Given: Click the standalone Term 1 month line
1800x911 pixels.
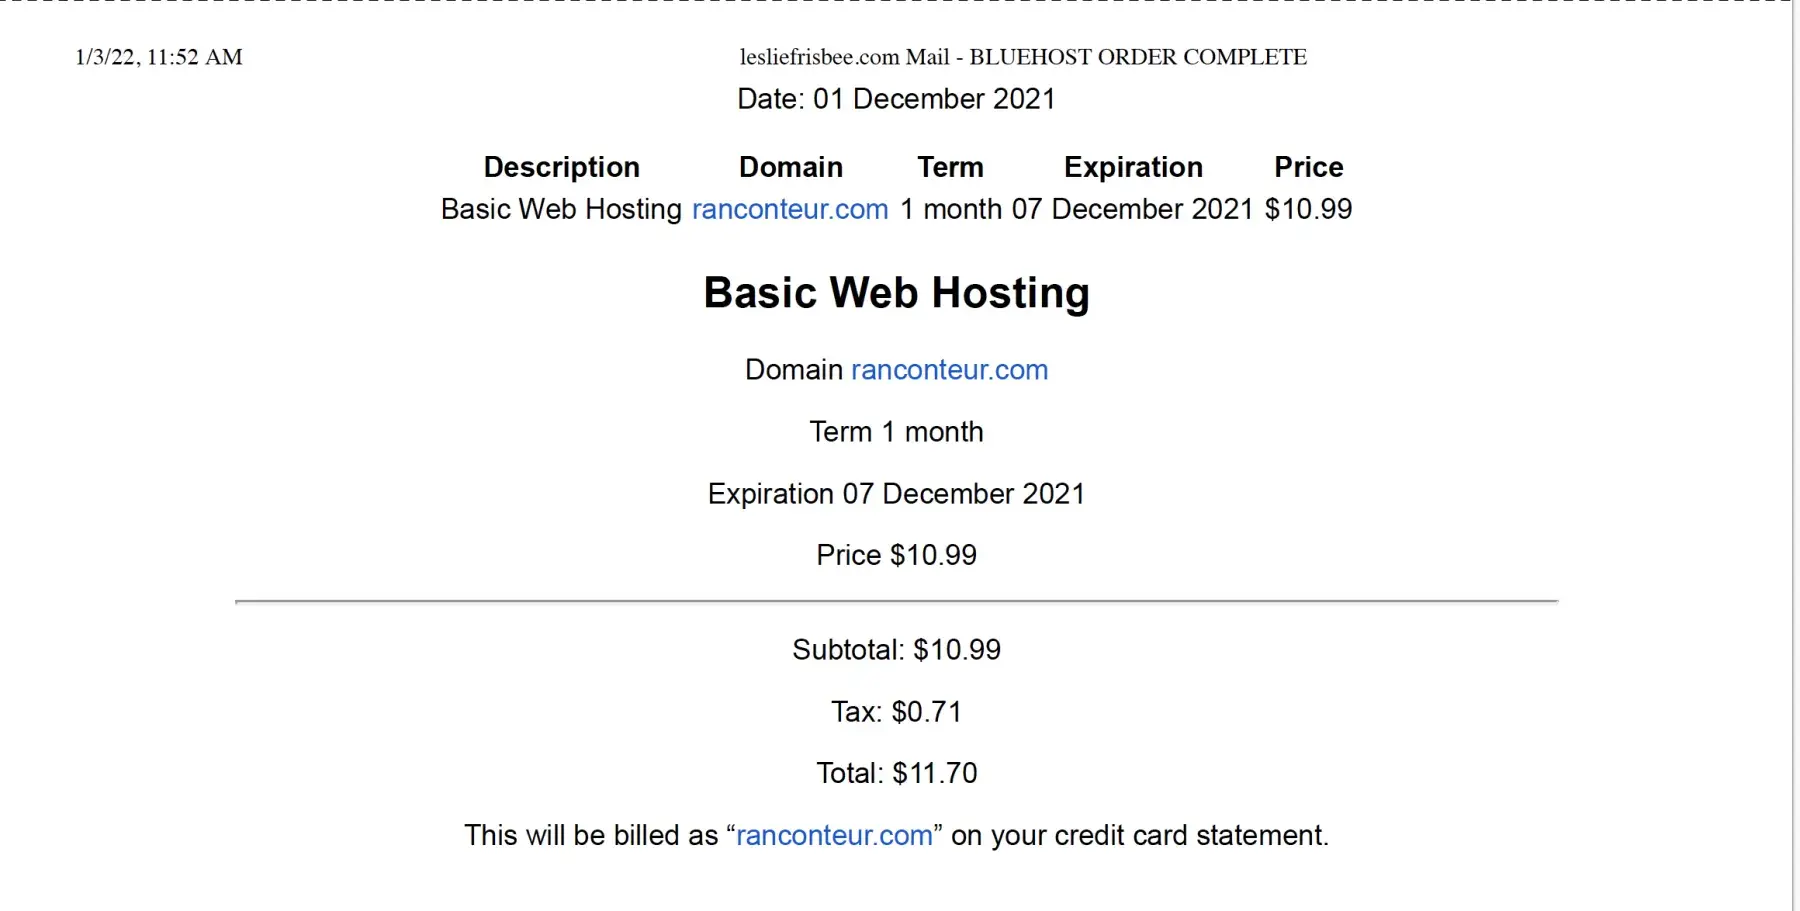Looking at the screenshot, I should pos(896,432).
